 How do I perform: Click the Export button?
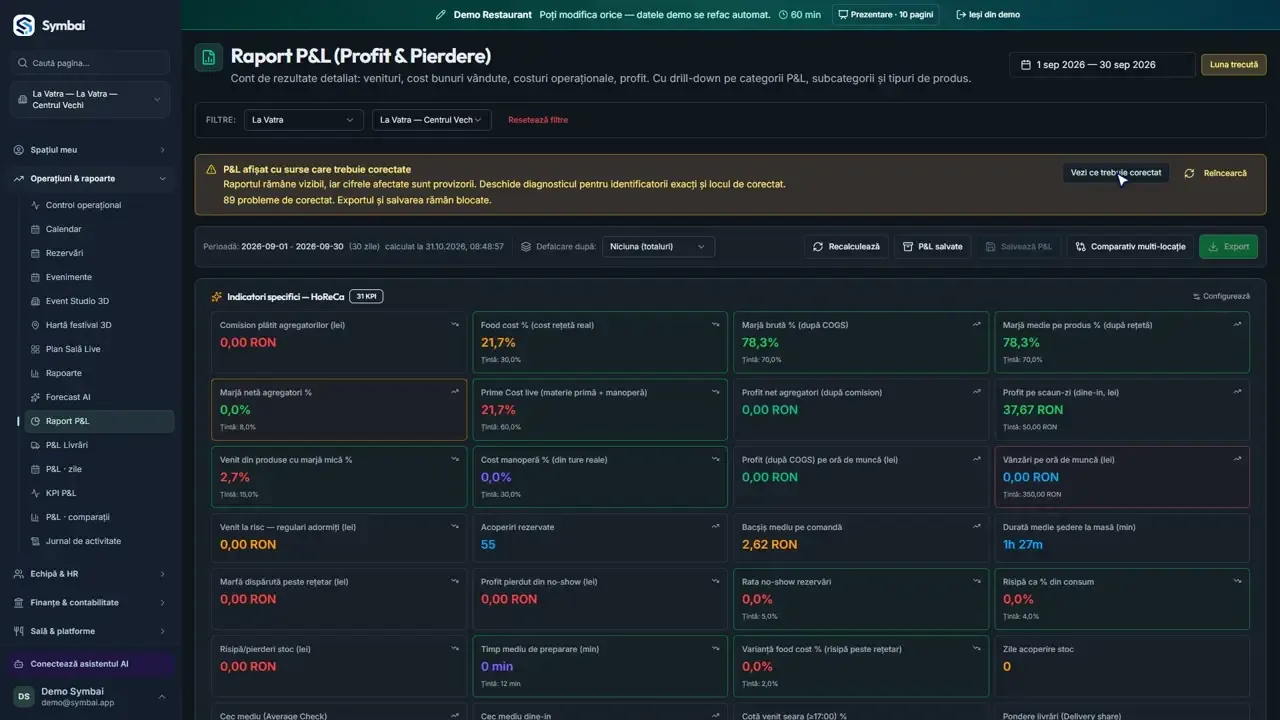[x=1228, y=246]
